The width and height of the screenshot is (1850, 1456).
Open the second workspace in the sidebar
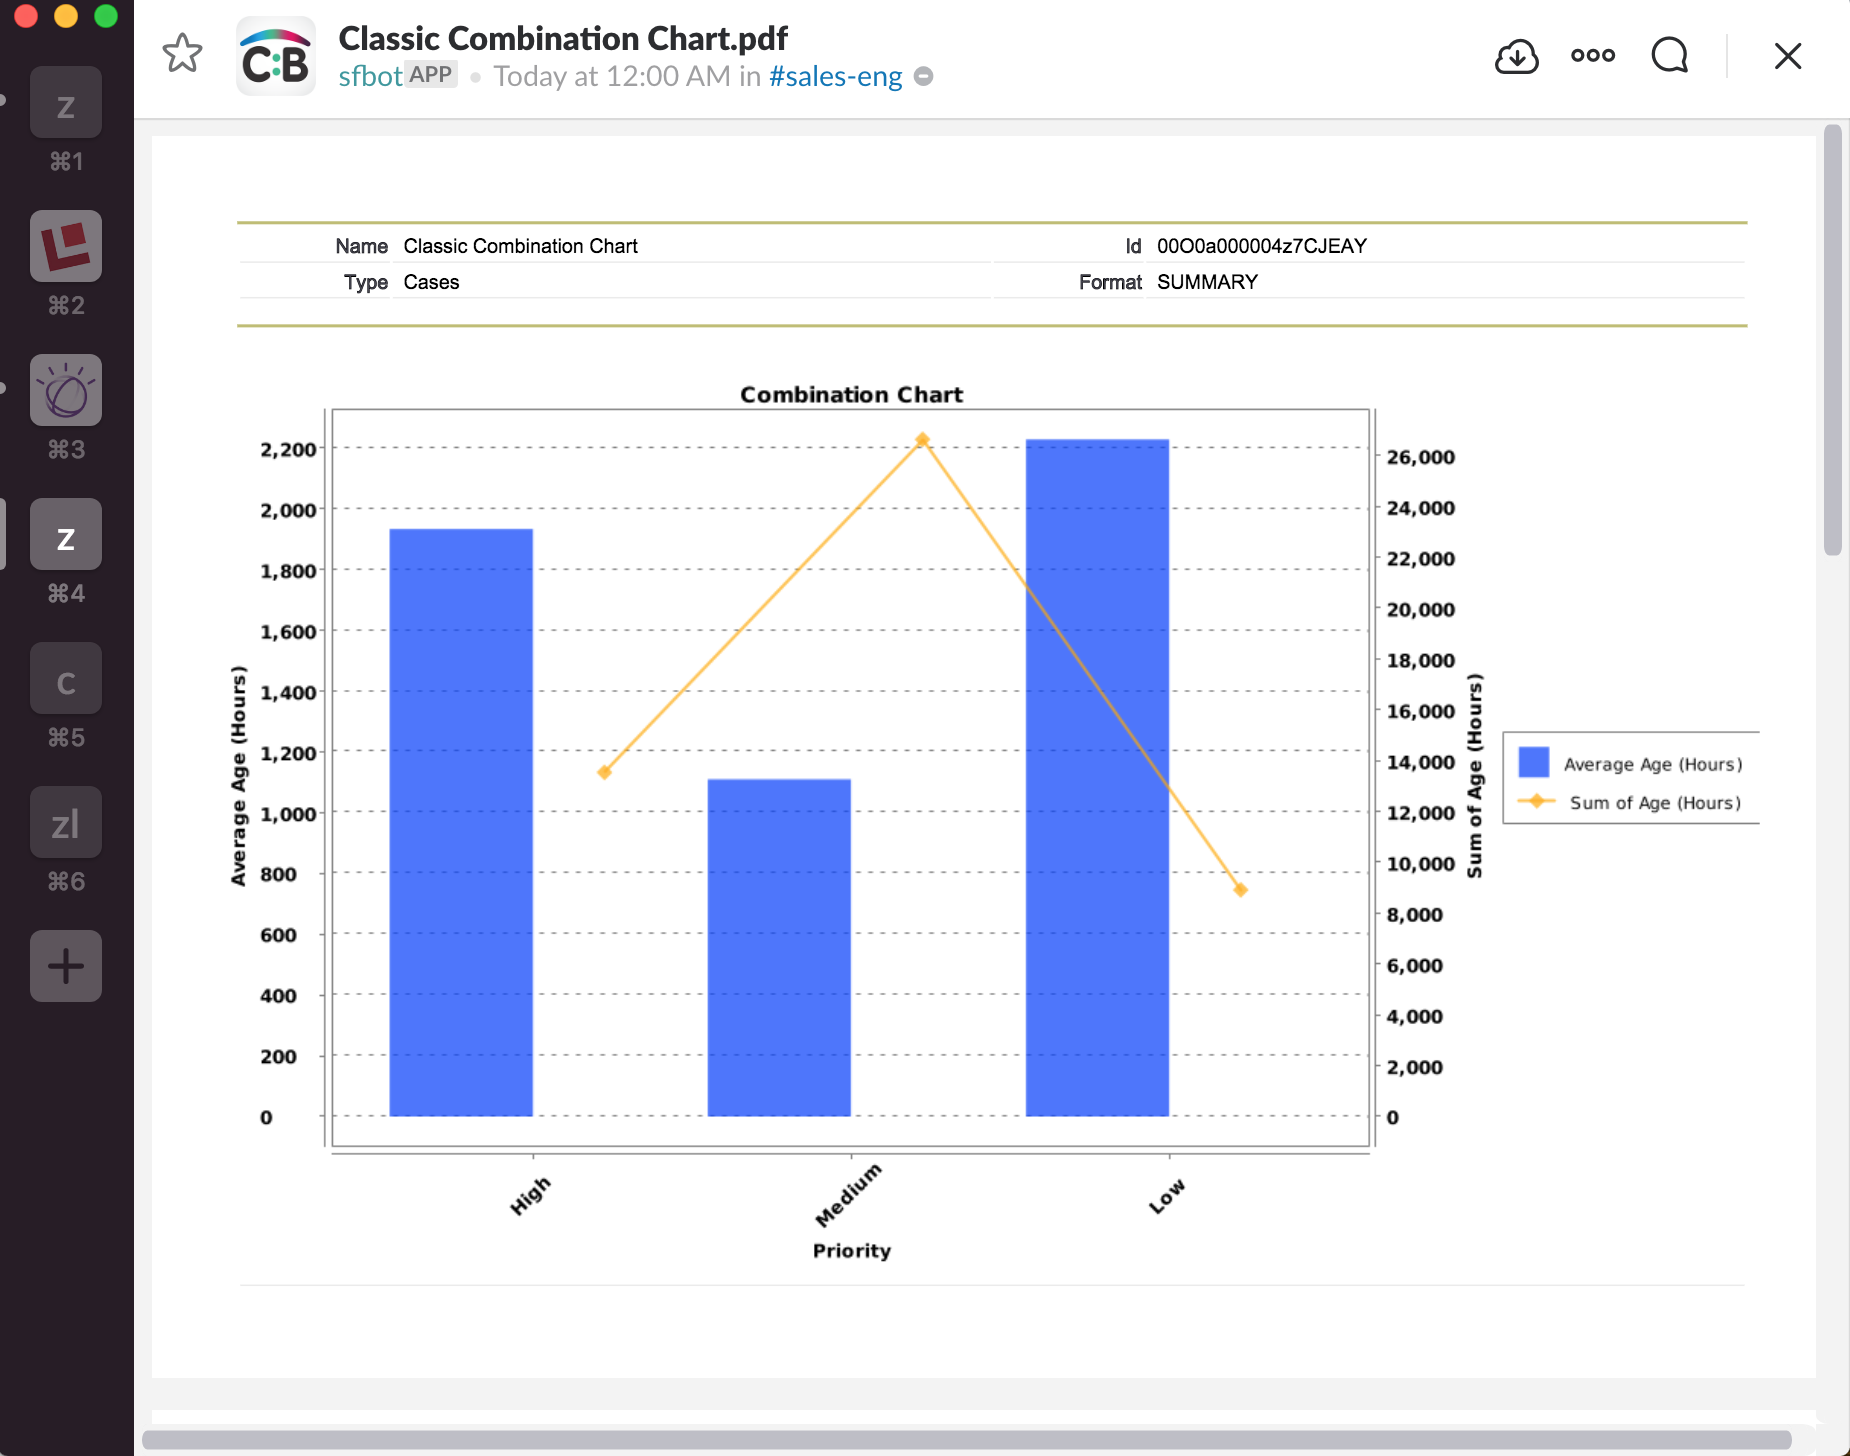(x=65, y=246)
